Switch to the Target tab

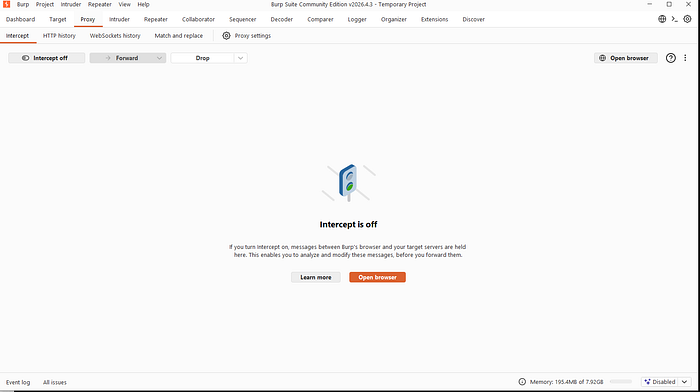pos(58,19)
